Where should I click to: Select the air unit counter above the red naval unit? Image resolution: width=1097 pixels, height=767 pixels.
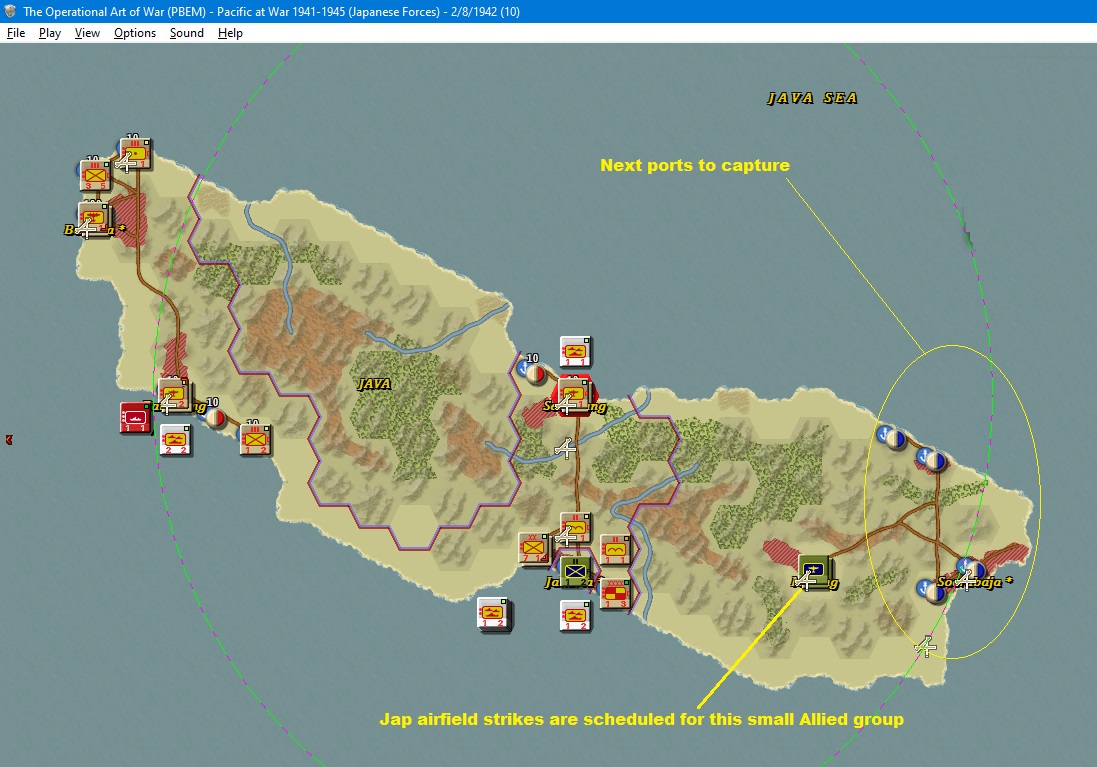(174, 395)
